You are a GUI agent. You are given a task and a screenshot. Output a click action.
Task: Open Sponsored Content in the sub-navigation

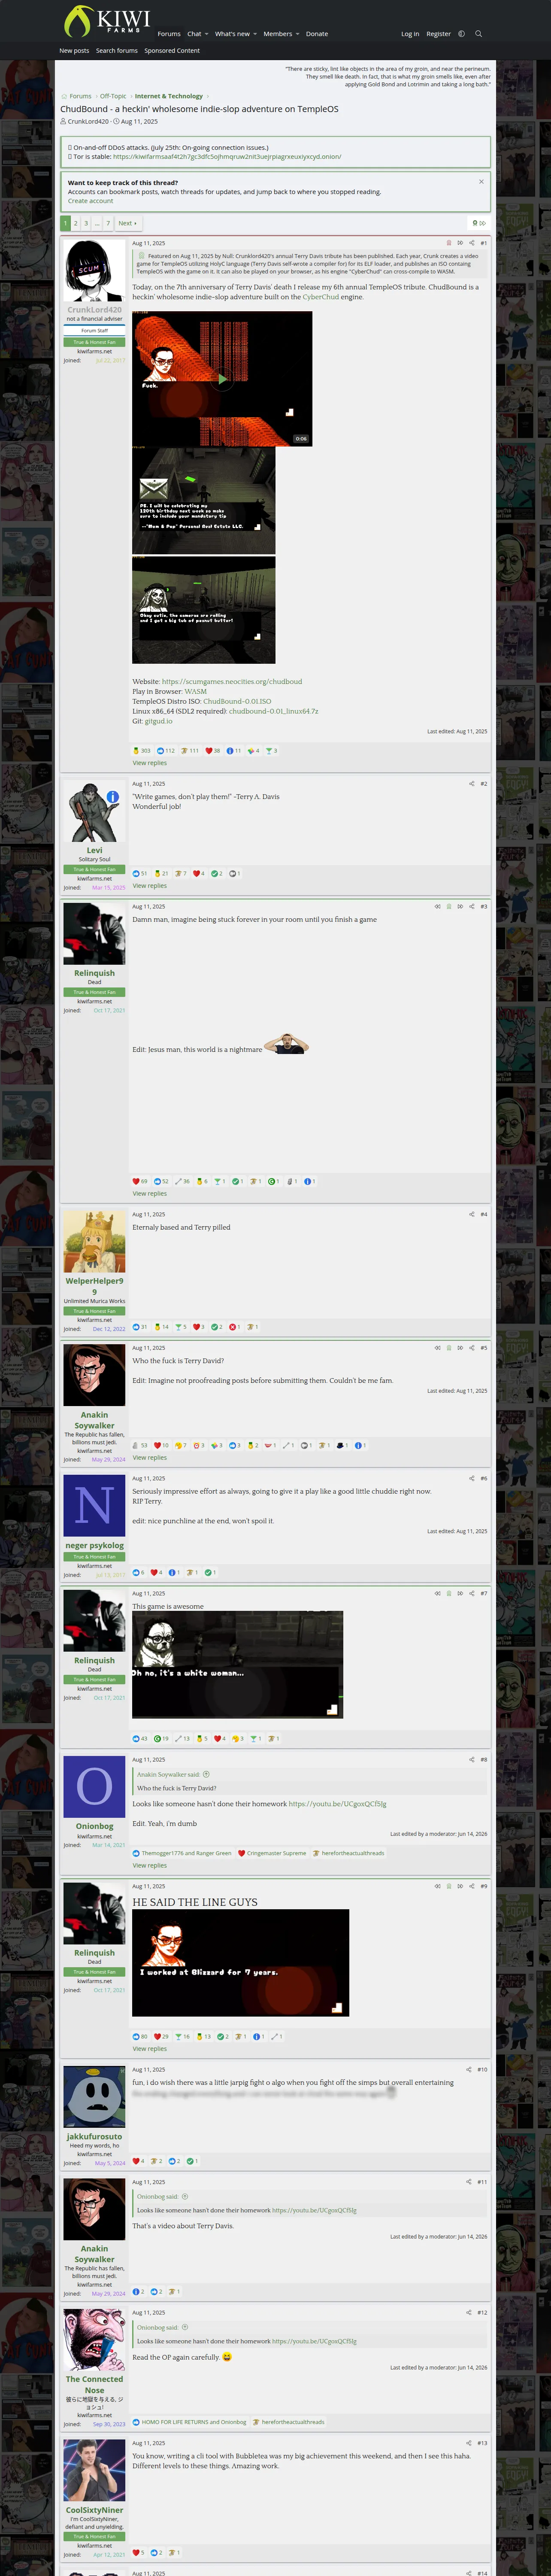(x=172, y=51)
